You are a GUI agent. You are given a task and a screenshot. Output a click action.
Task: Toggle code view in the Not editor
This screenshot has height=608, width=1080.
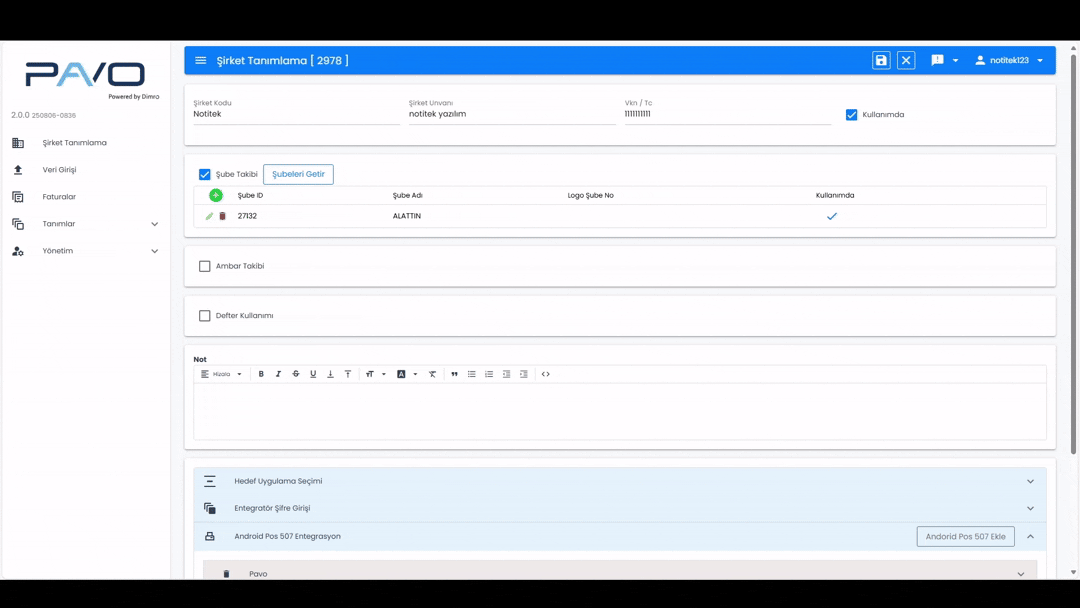click(x=546, y=374)
